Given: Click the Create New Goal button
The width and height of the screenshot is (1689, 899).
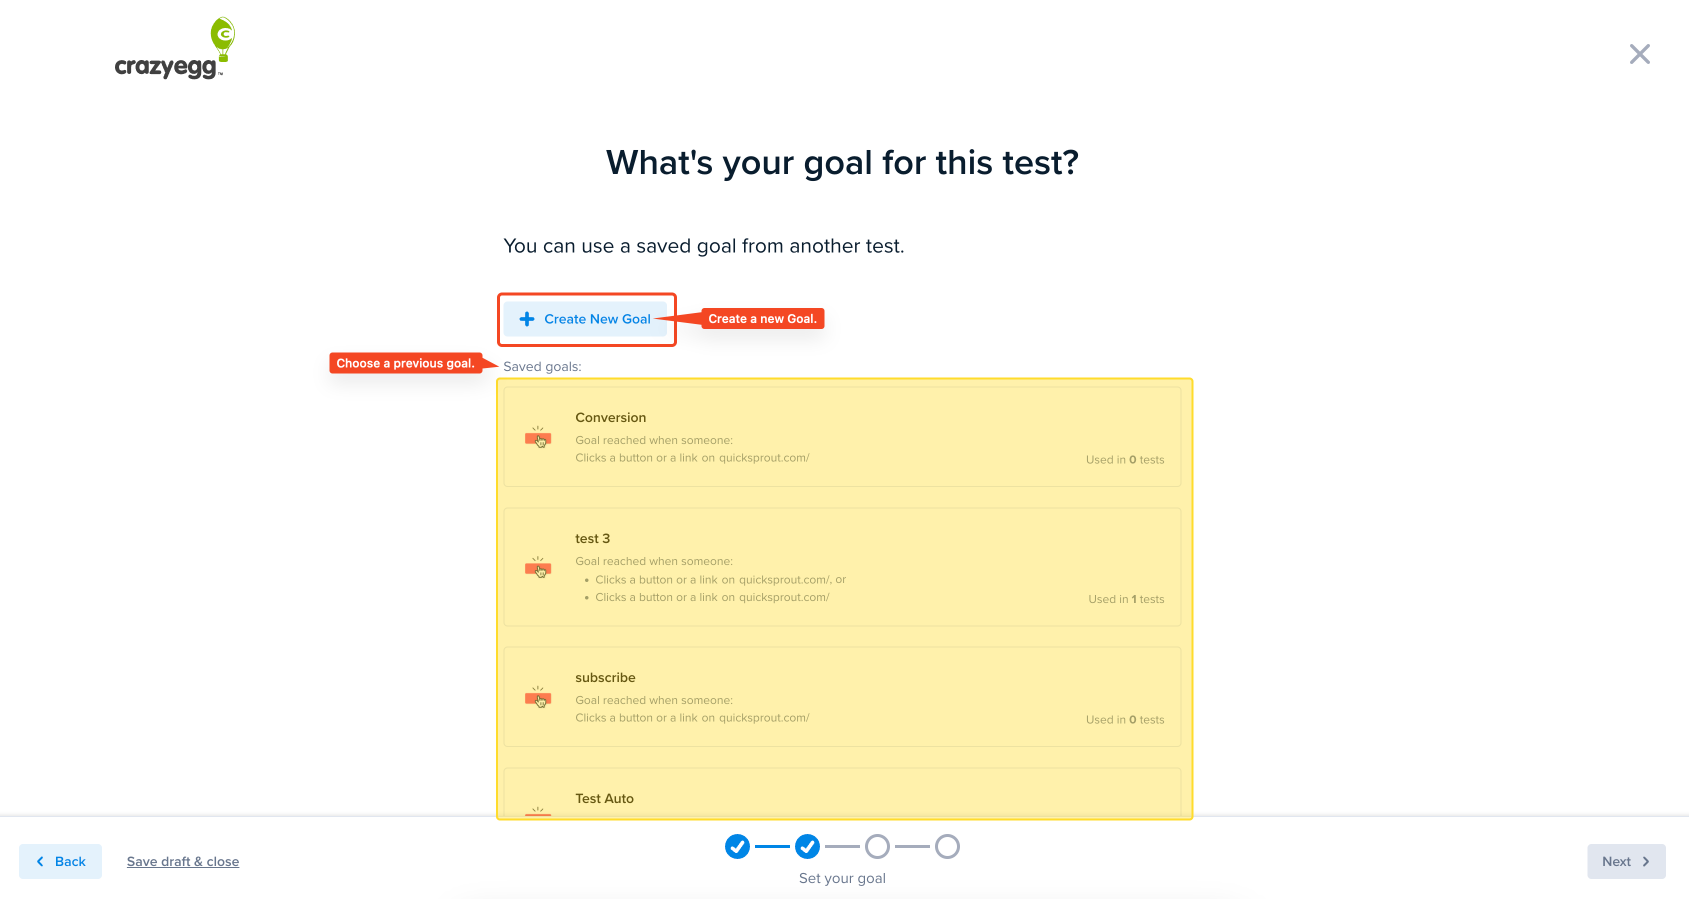Looking at the screenshot, I should tap(585, 319).
